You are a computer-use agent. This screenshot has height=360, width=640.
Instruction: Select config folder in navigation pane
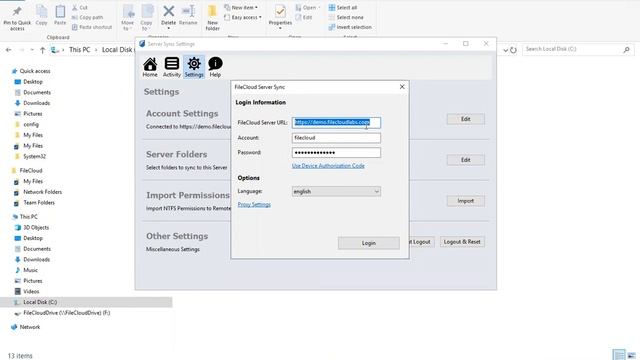click(27, 124)
